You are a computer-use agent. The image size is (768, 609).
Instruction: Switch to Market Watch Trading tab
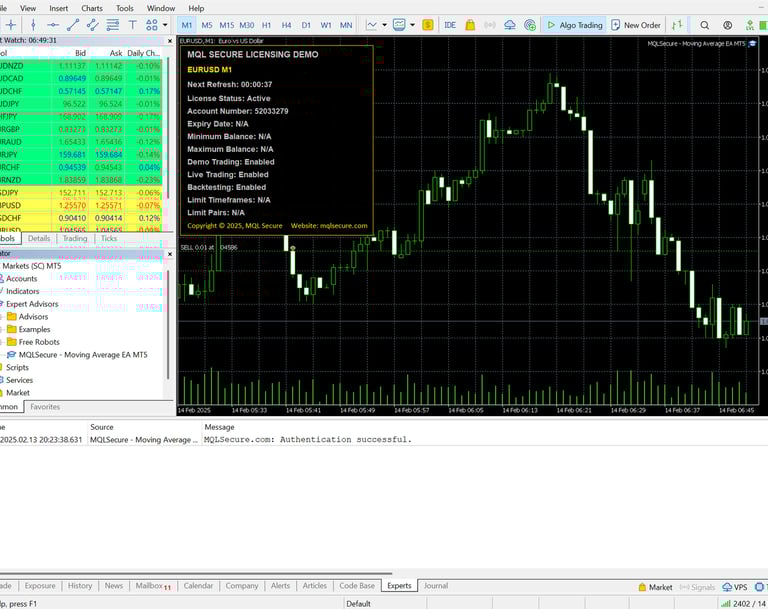[75, 238]
